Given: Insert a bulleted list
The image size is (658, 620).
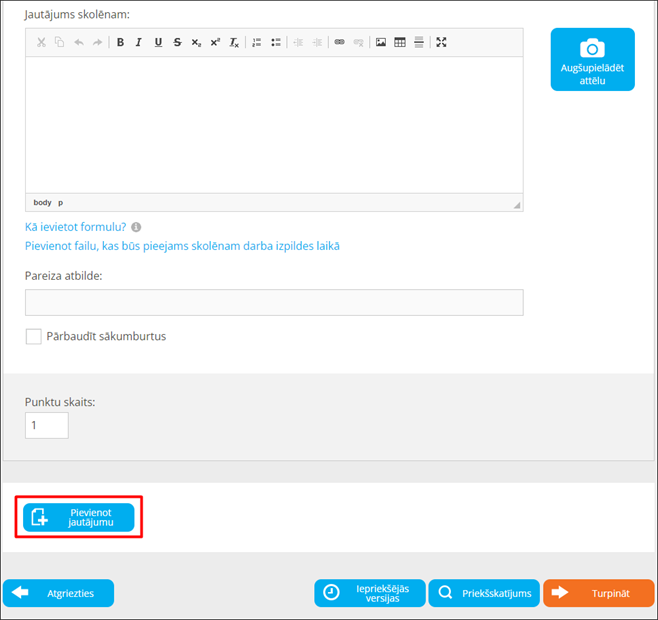Looking at the screenshot, I should tap(276, 42).
